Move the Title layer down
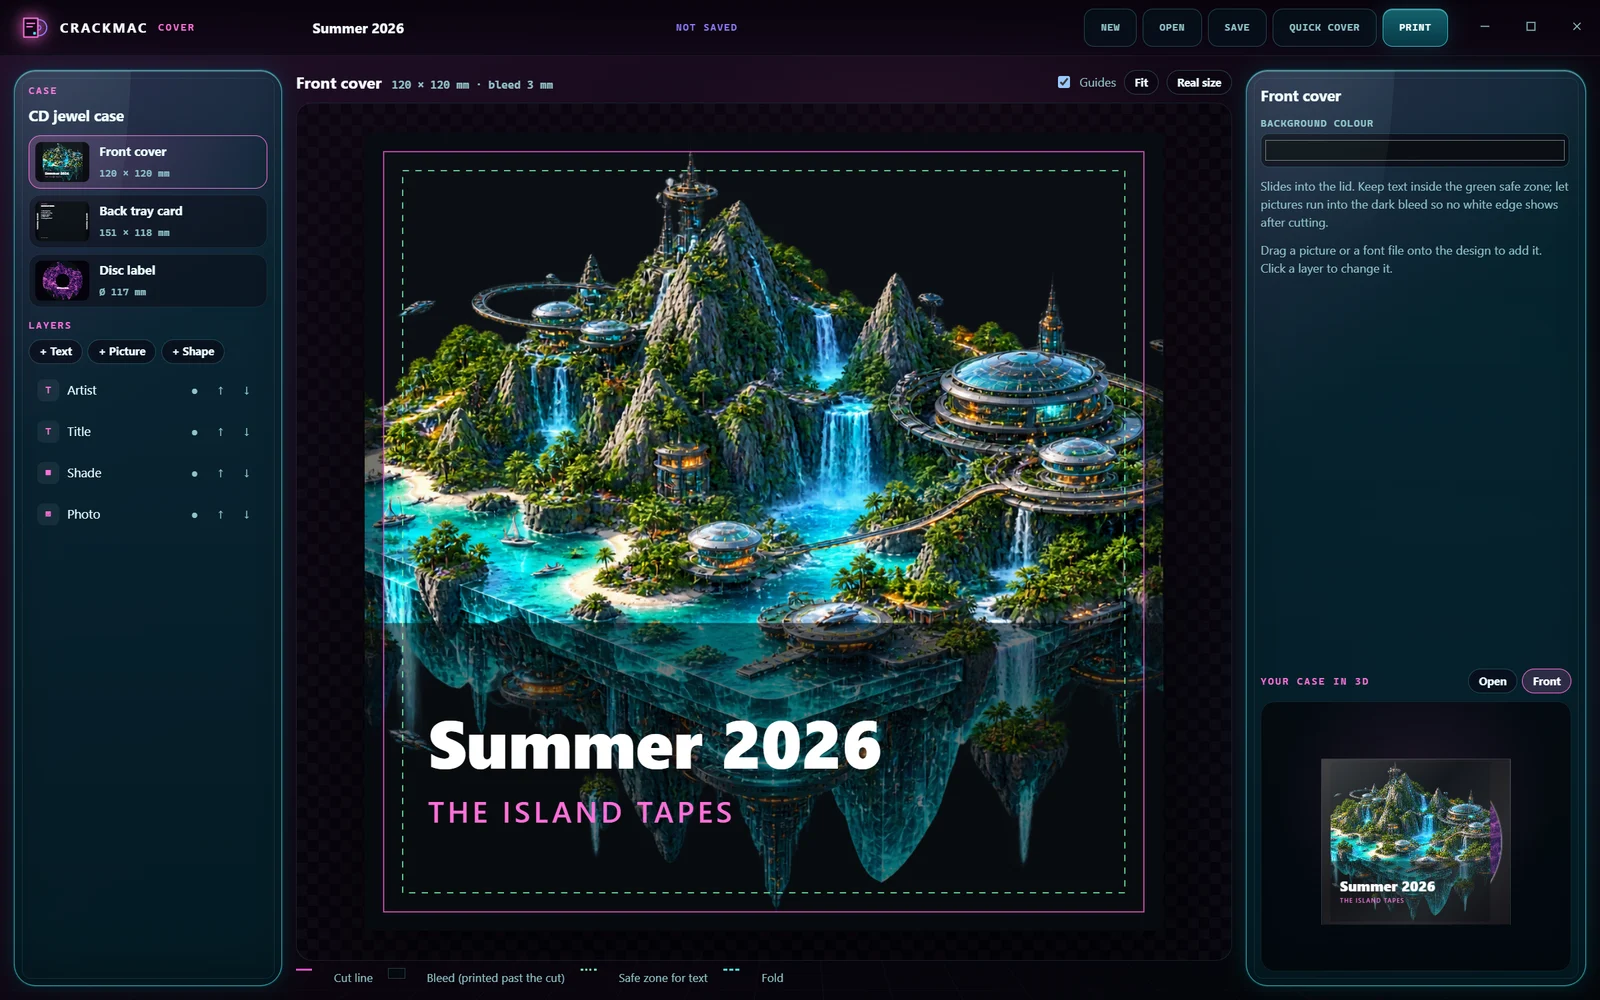This screenshot has height=1000, width=1600. (246, 432)
